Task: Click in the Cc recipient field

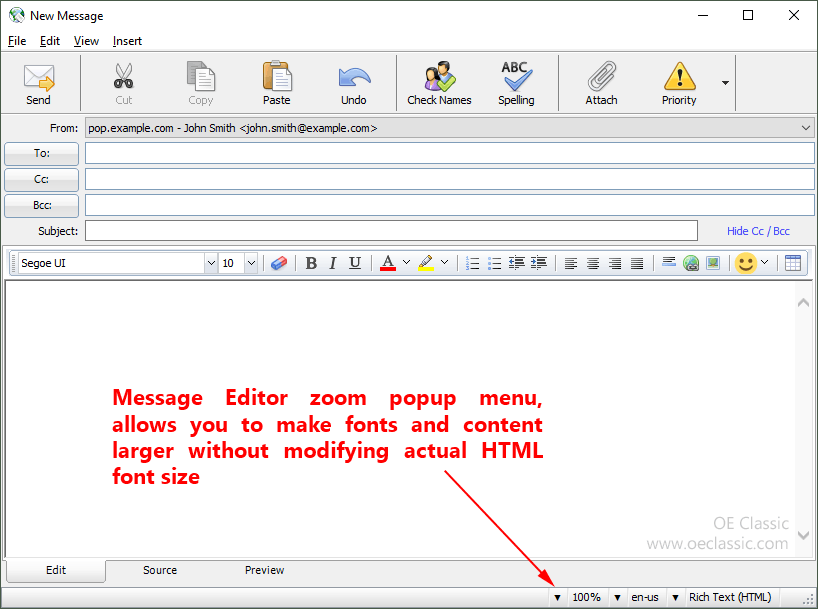Action: click(450, 180)
